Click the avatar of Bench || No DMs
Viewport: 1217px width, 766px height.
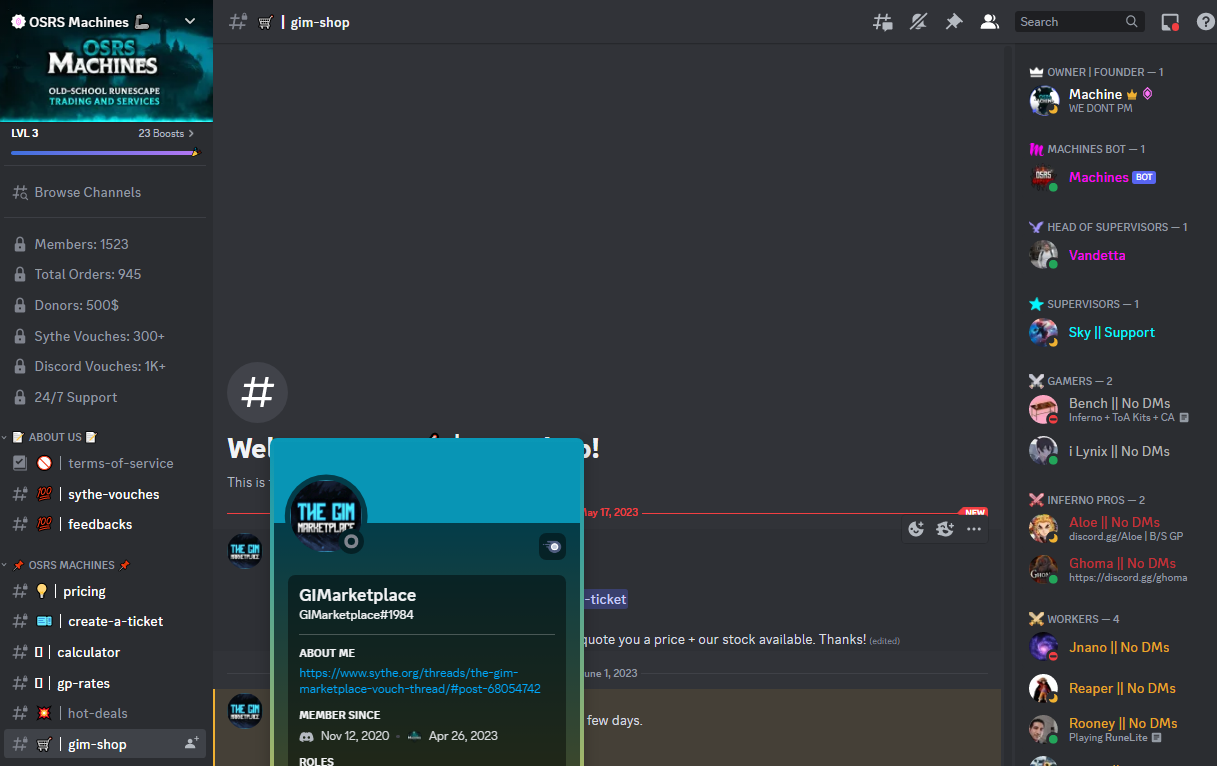1044,410
